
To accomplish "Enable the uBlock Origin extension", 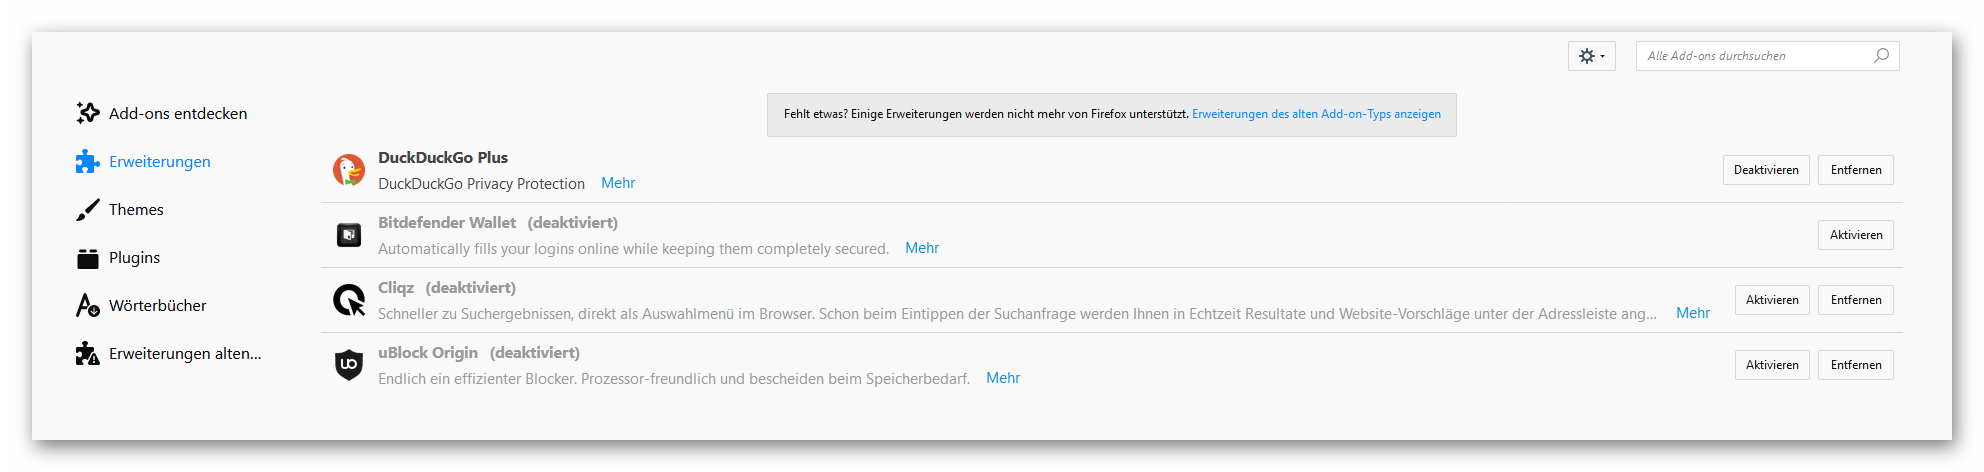I will coord(1772,365).
